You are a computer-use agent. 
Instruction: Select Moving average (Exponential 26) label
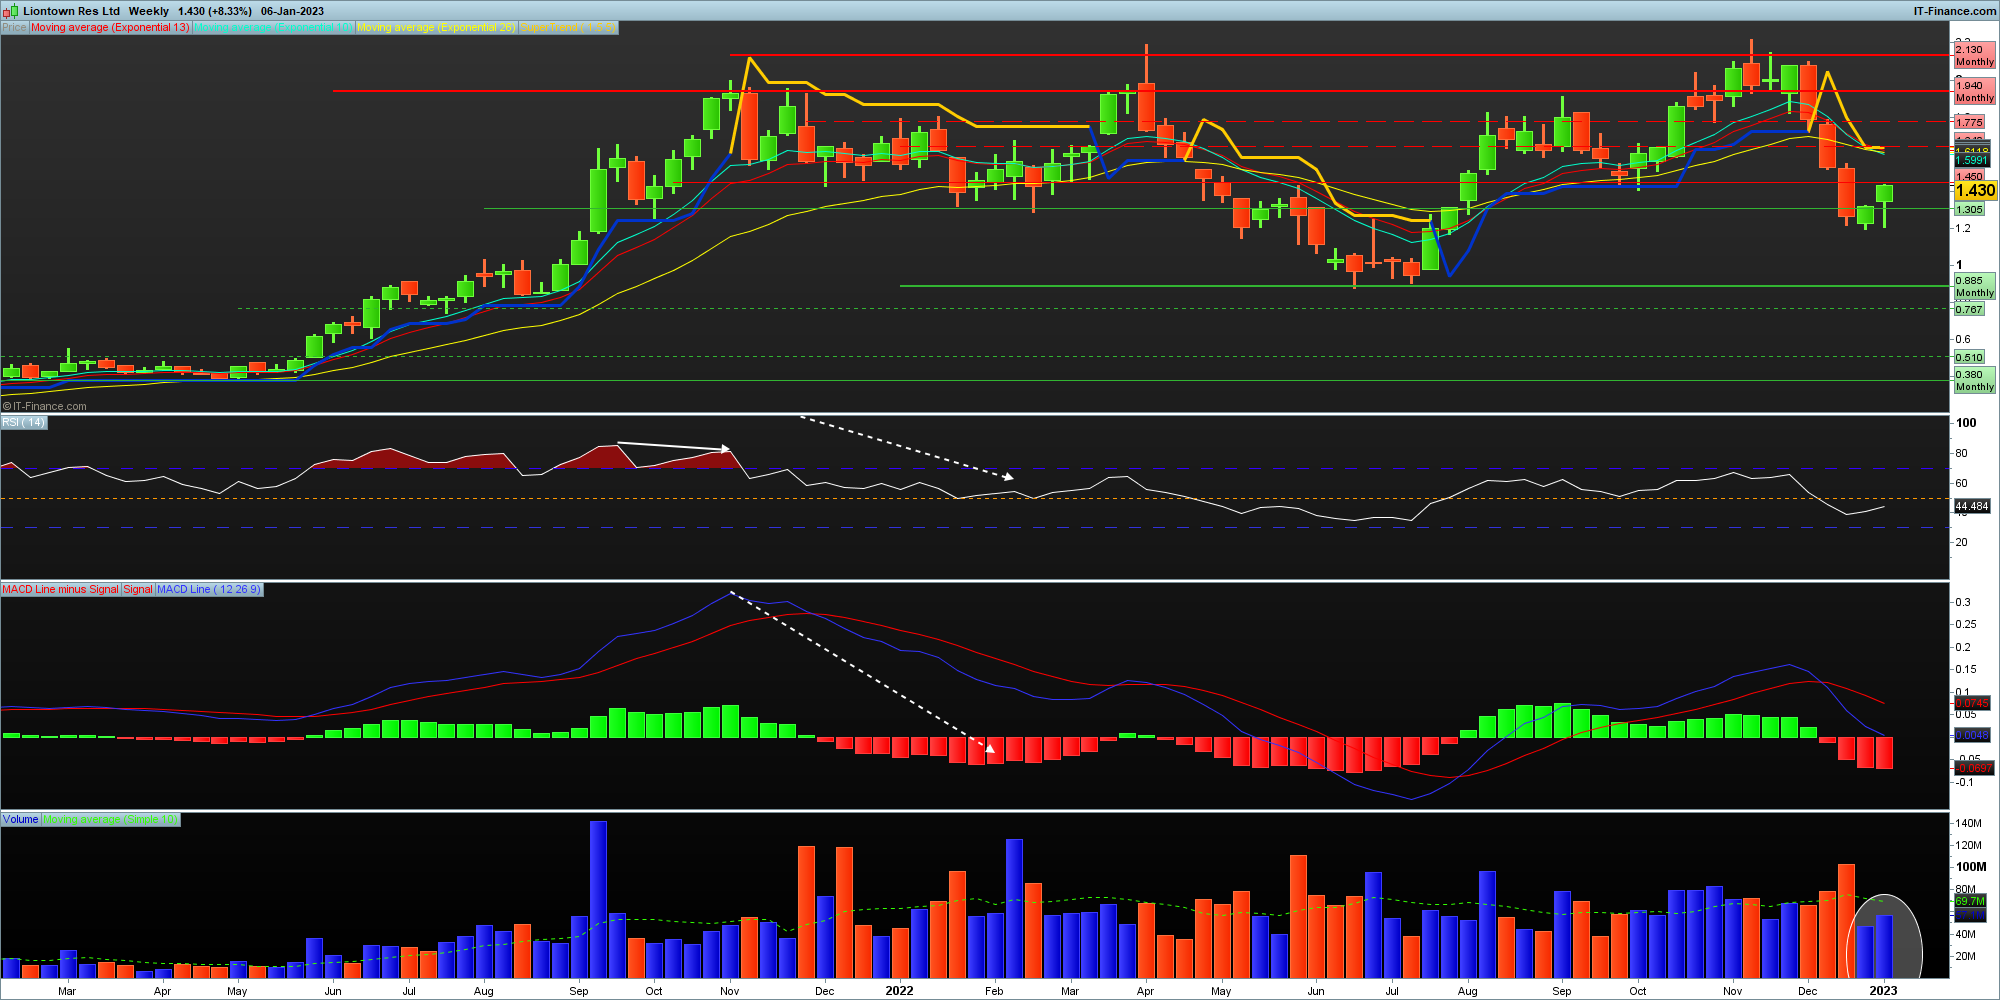436,28
